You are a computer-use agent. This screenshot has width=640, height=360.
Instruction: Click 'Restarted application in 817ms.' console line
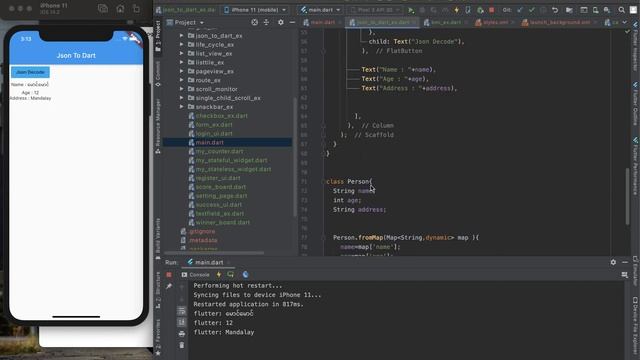[249, 304]
